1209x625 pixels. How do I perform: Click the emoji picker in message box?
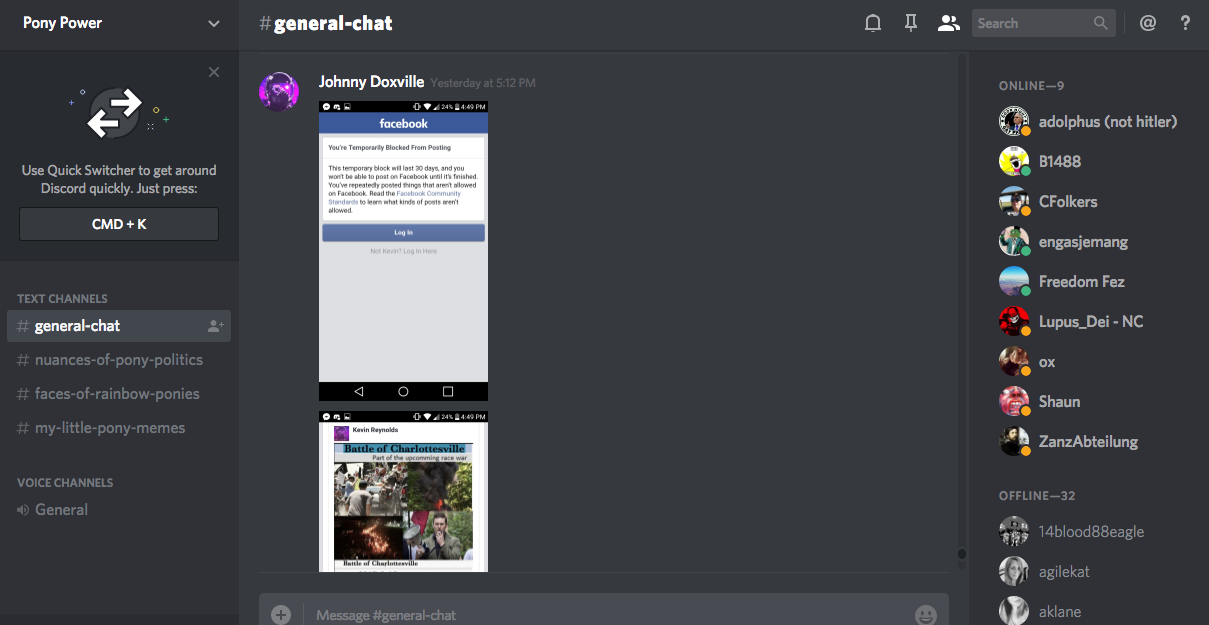point(926,614)
